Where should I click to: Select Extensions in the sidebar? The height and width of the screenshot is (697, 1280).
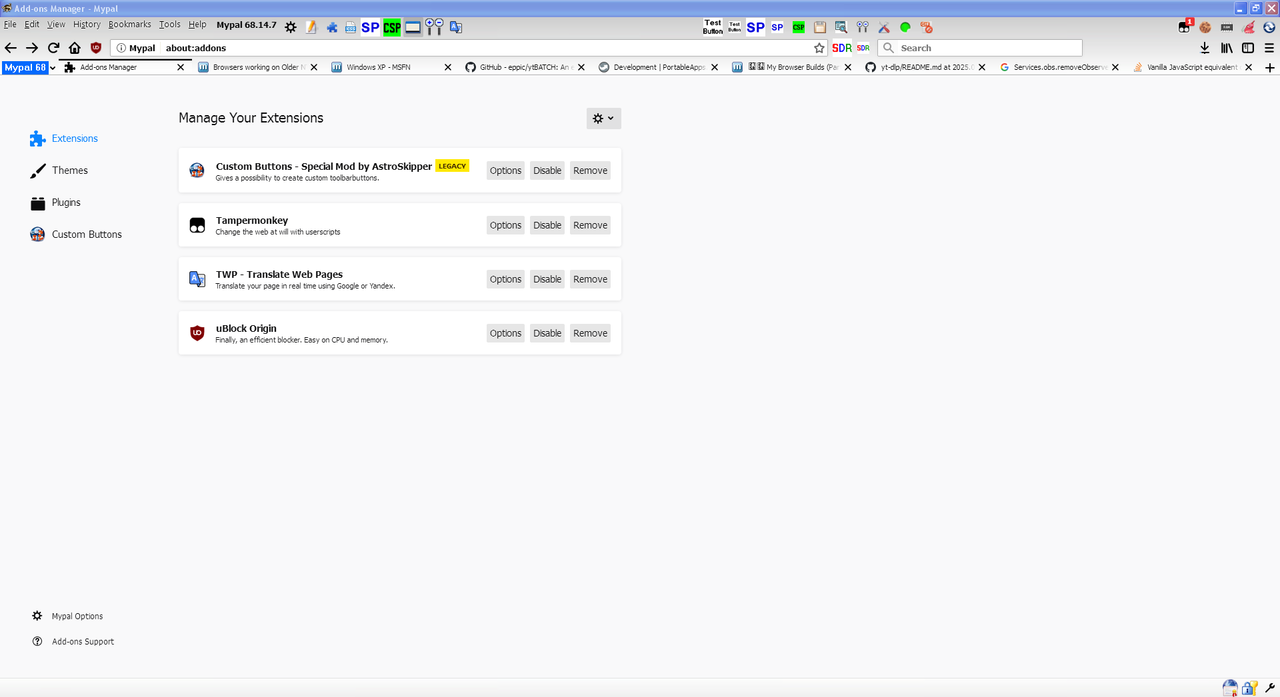point(64,139)
